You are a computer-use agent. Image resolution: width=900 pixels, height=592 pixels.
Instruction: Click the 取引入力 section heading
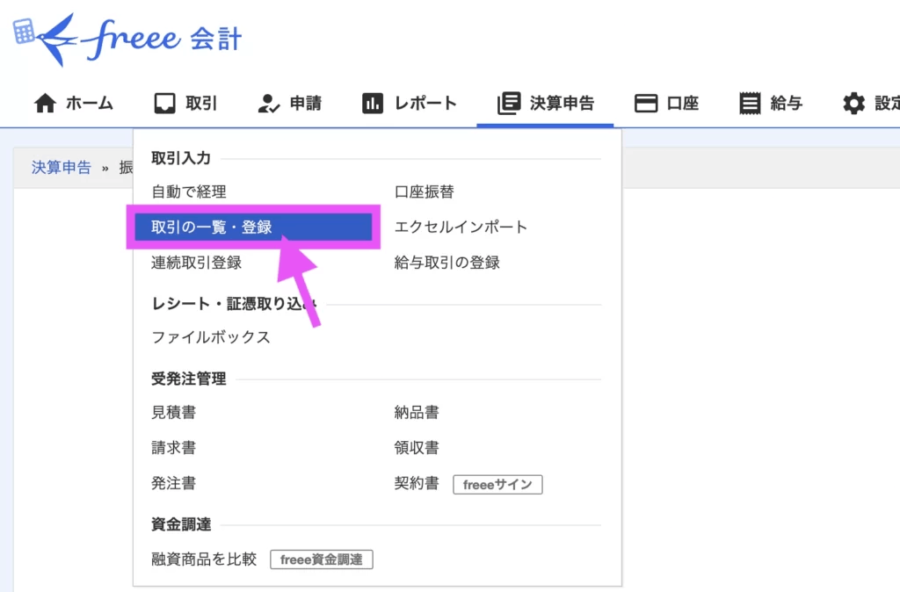click(181, 158)
